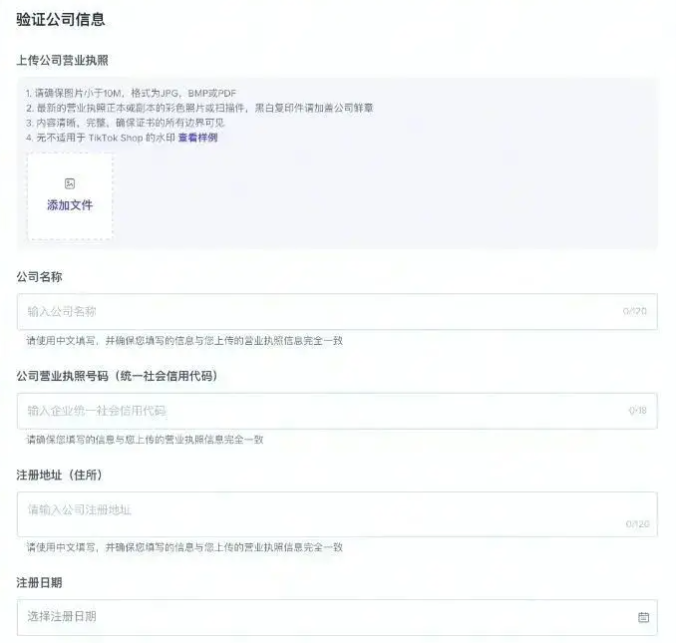Click the 公司营业执照号码（统一社会信用代码）label

[x=117, y=376]
